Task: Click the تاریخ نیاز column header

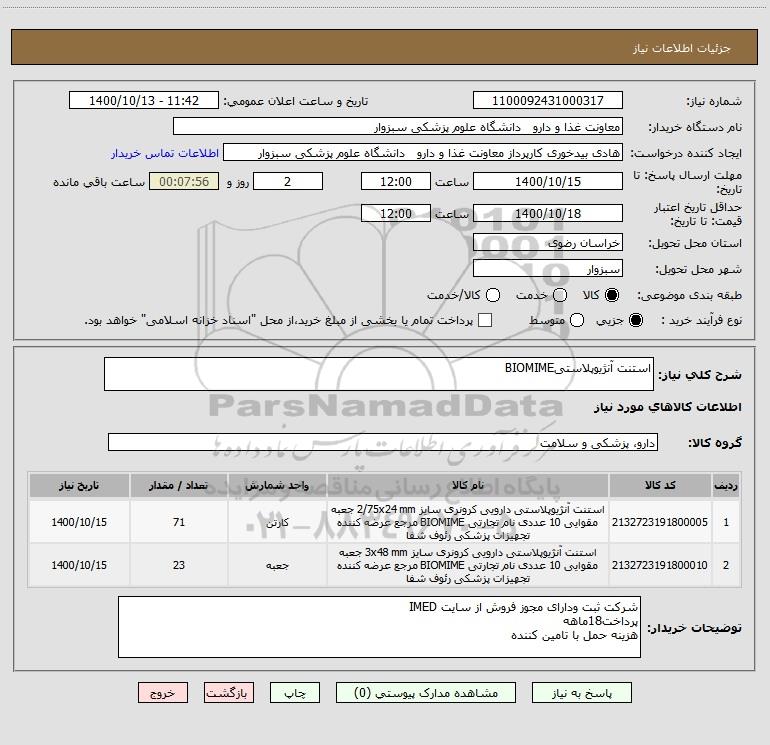Action: point(79,486)
